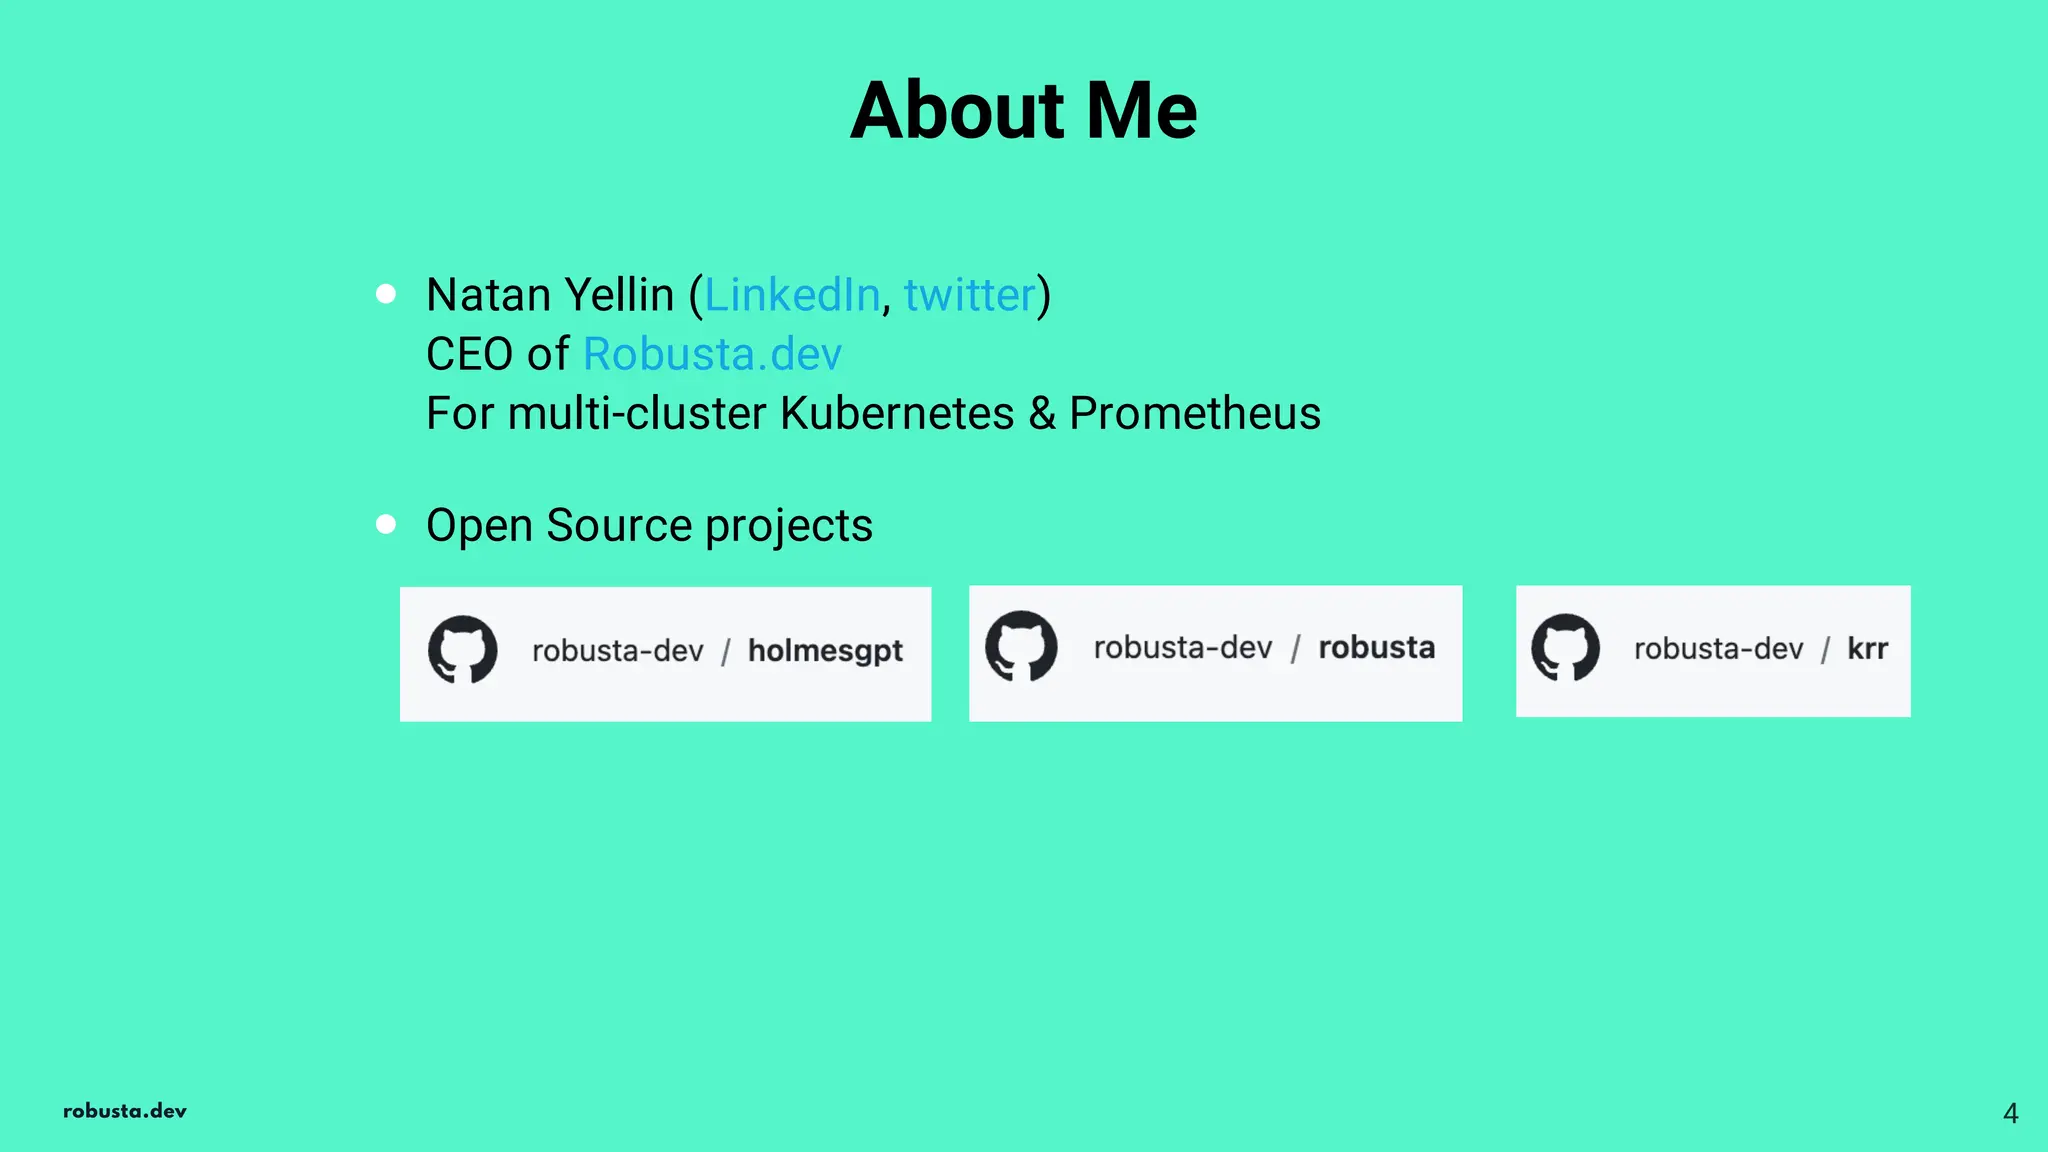Click the multi-cluster Kubernetes & Prometheus line

click(873, 413)
